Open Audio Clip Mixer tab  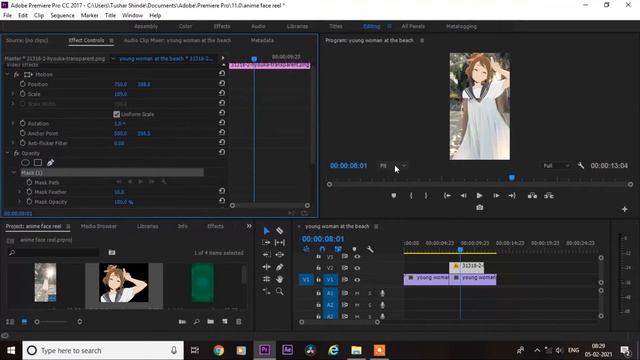tap(177, 40)
